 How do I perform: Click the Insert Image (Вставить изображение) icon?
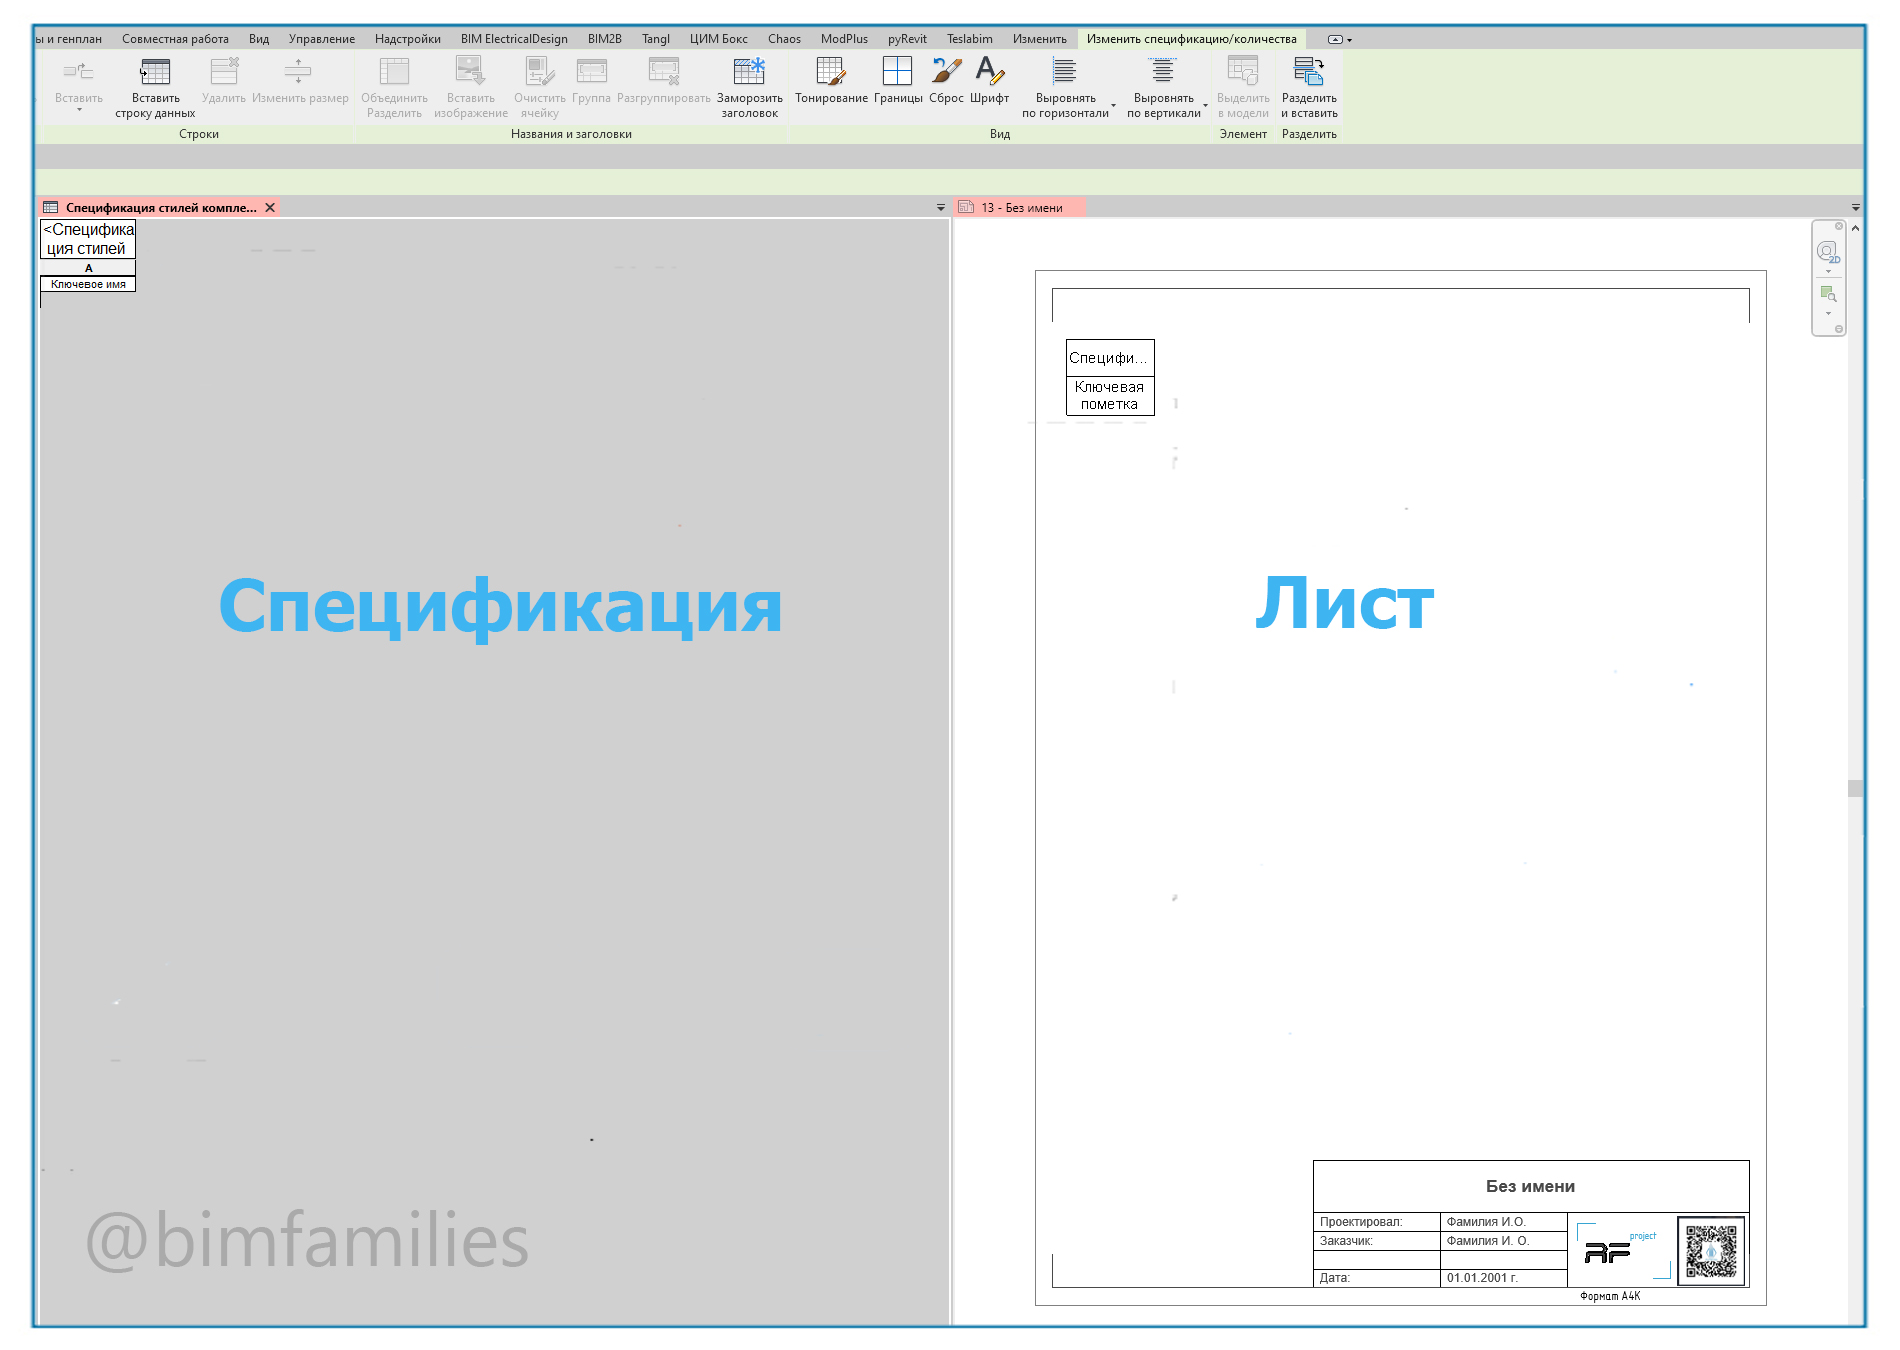click(x=470, y=72)
